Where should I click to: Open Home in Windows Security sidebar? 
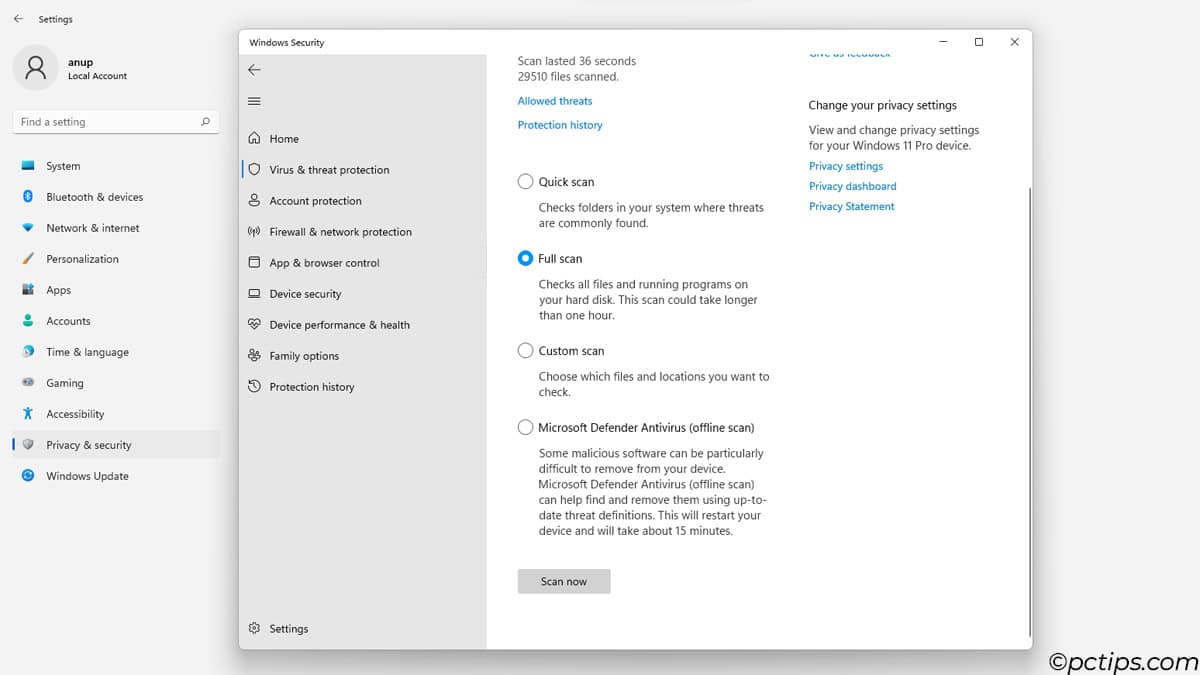(284, 139)
